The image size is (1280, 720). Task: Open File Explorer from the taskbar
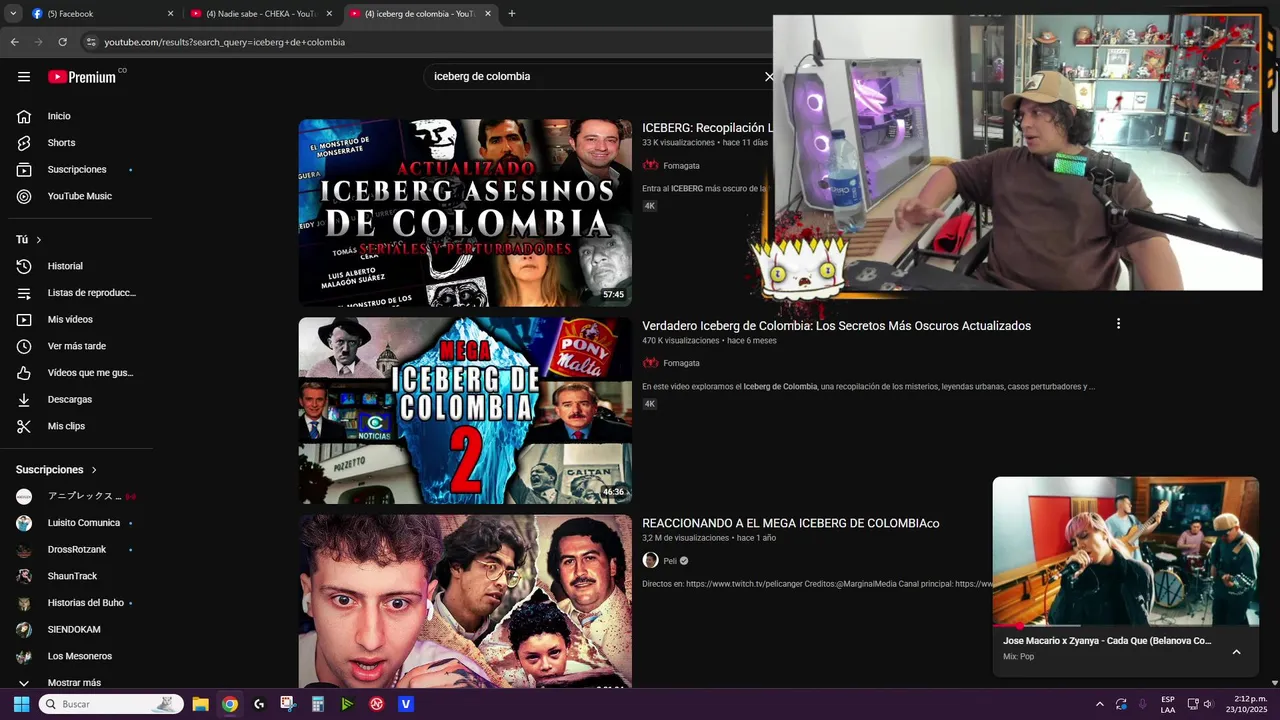[x=200, y=704]
